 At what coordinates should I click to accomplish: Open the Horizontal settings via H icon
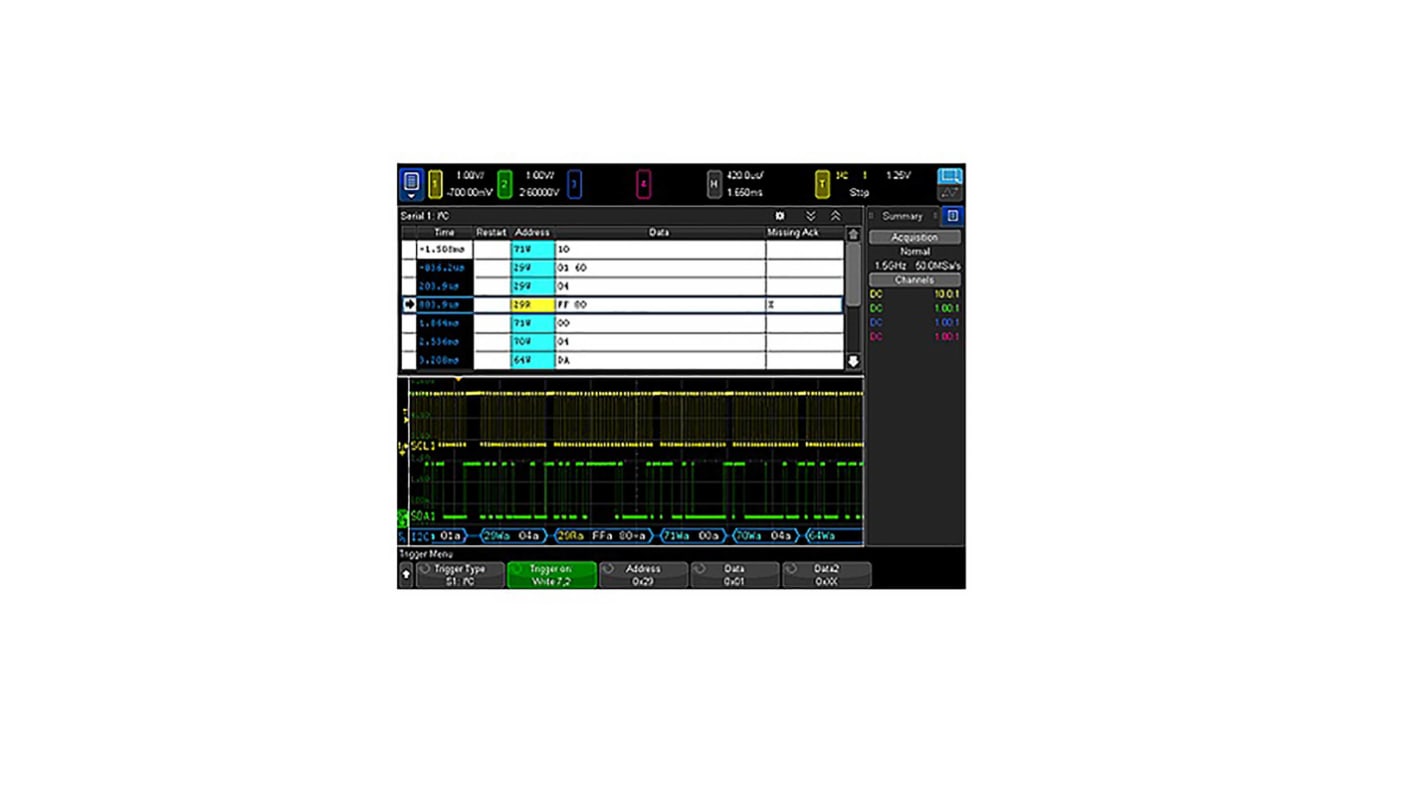[x=714, y=183]
